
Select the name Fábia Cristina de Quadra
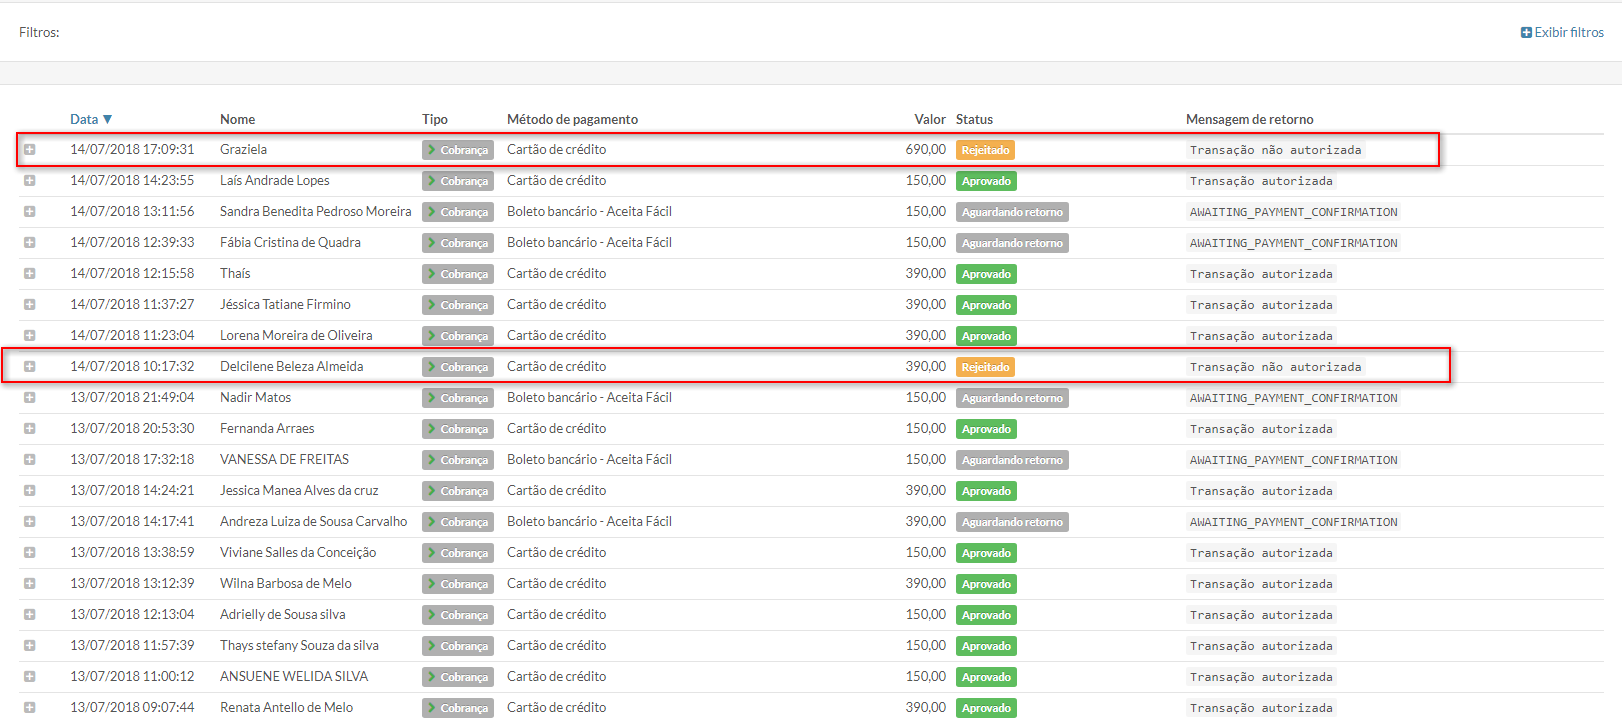(290, 243)
